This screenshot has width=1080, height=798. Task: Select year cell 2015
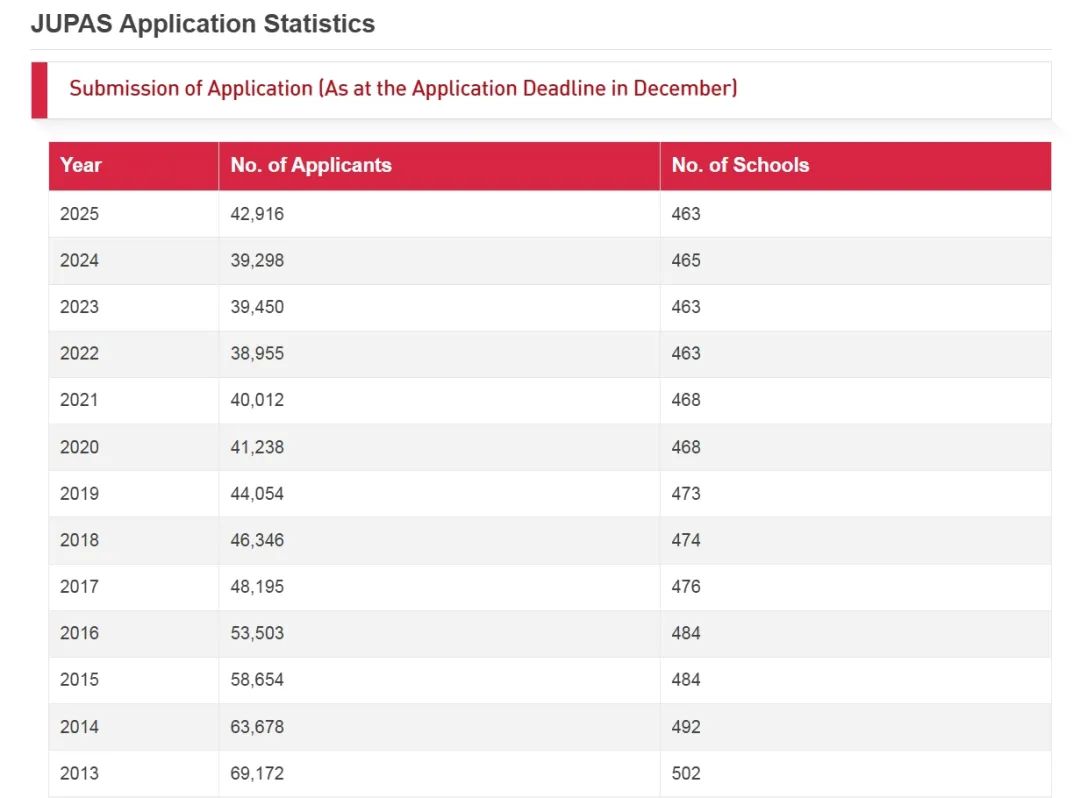(79, 680)
